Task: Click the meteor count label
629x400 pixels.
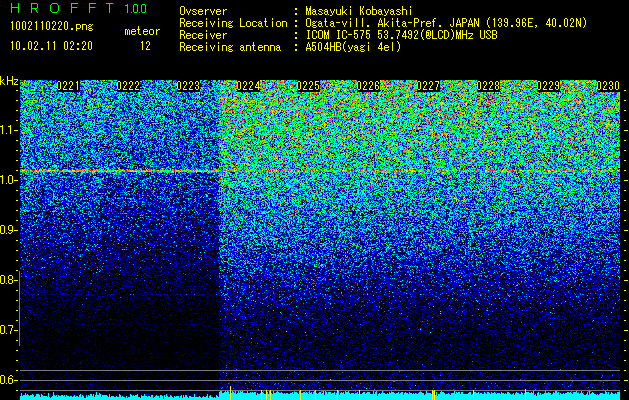Action: pyautogui.click(x=142, y=31)
